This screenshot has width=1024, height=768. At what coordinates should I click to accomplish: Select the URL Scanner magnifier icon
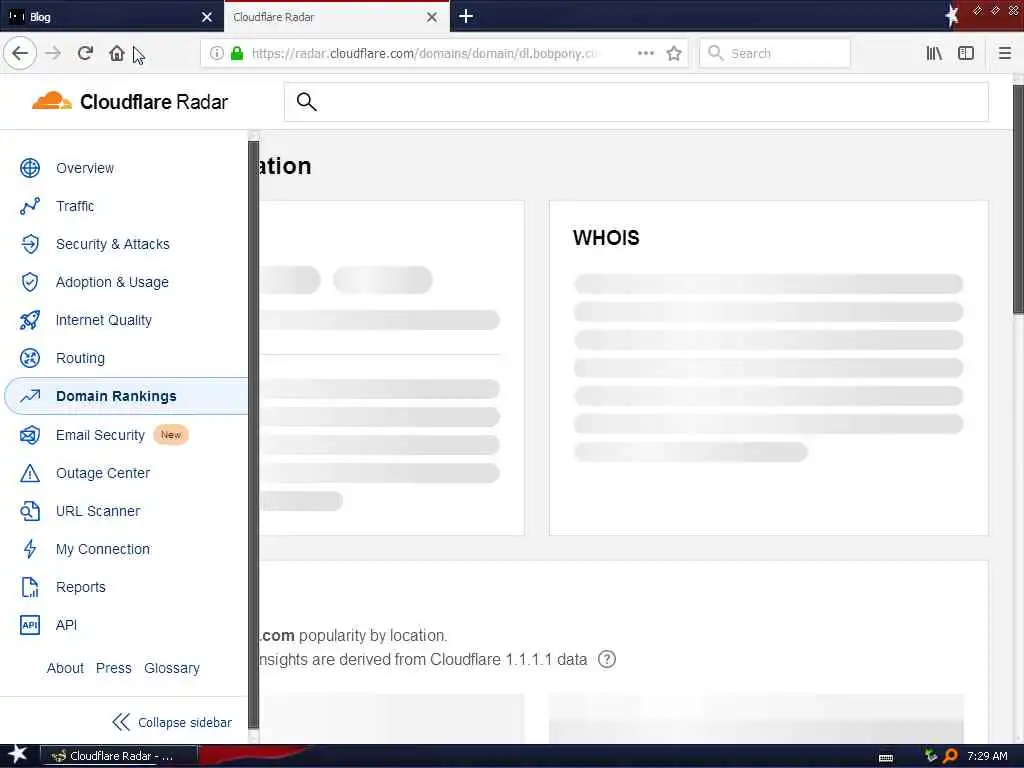(30, 511)
